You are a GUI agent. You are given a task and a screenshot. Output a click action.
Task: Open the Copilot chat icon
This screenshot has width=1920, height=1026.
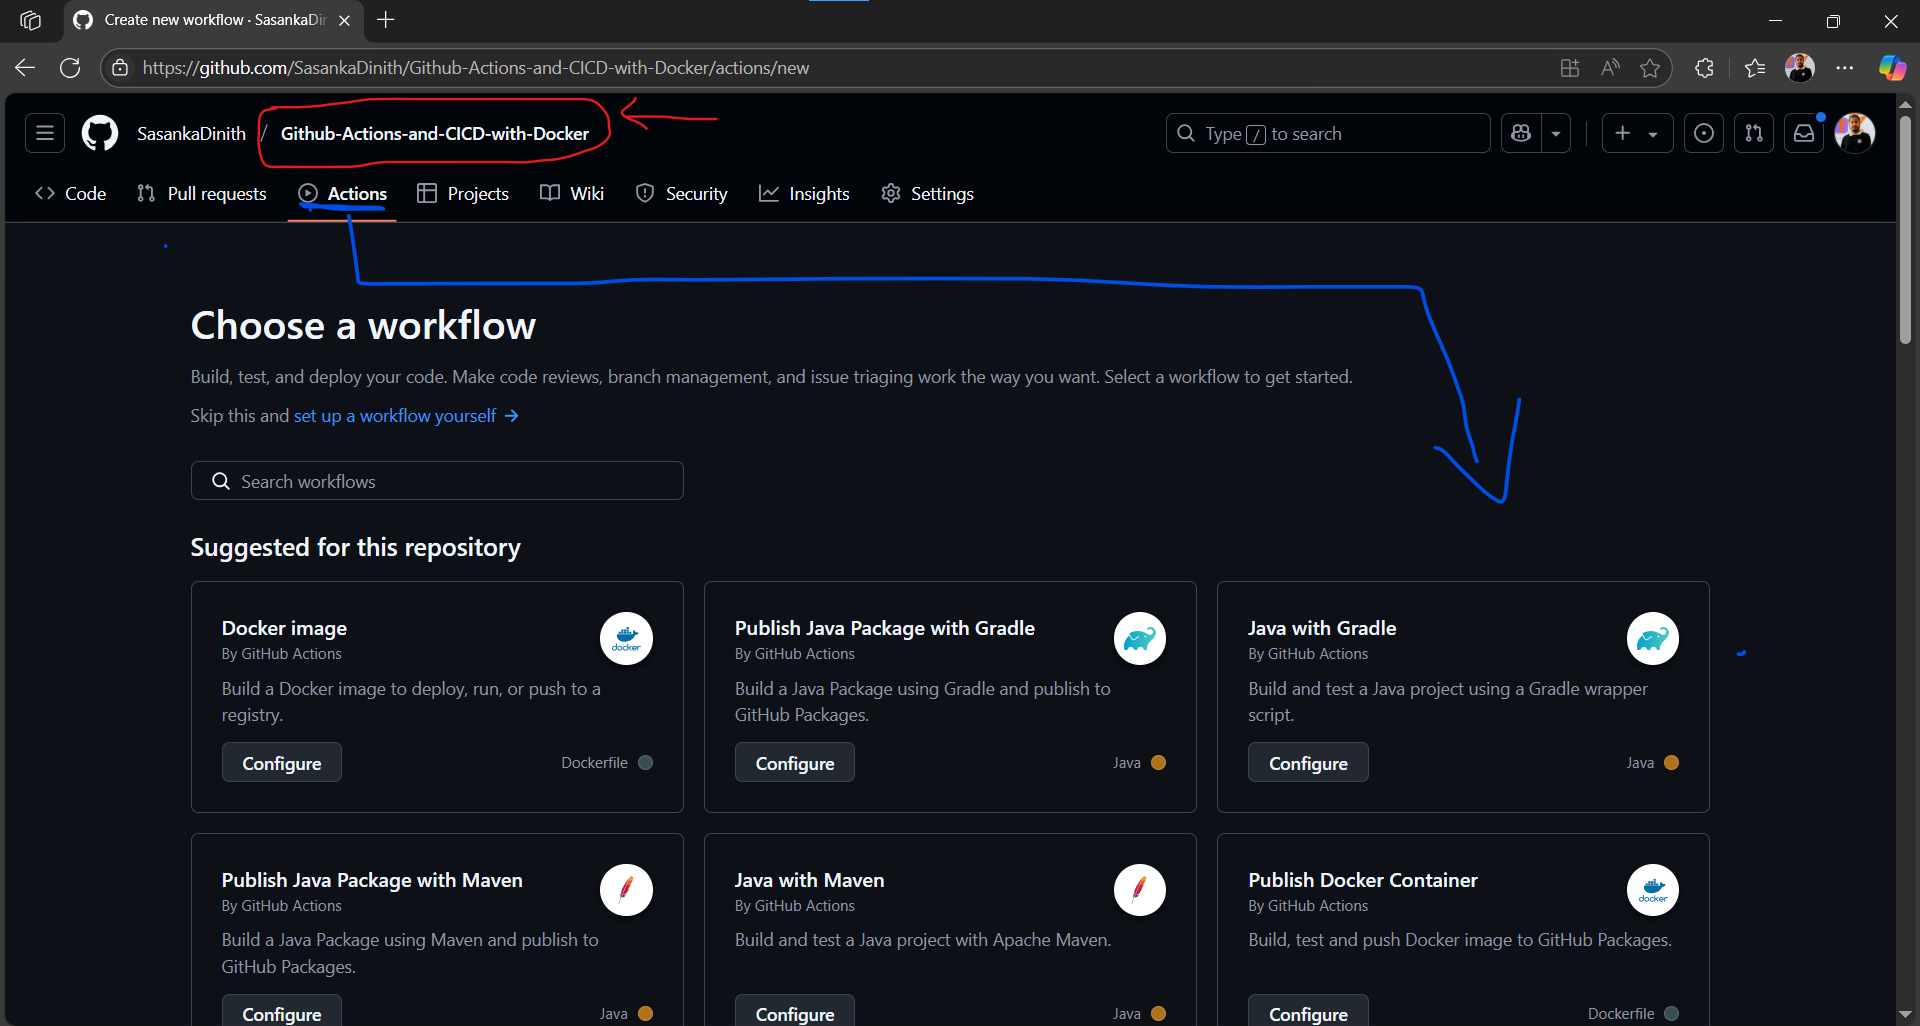pyautogui.click(x=1521, y=133)
